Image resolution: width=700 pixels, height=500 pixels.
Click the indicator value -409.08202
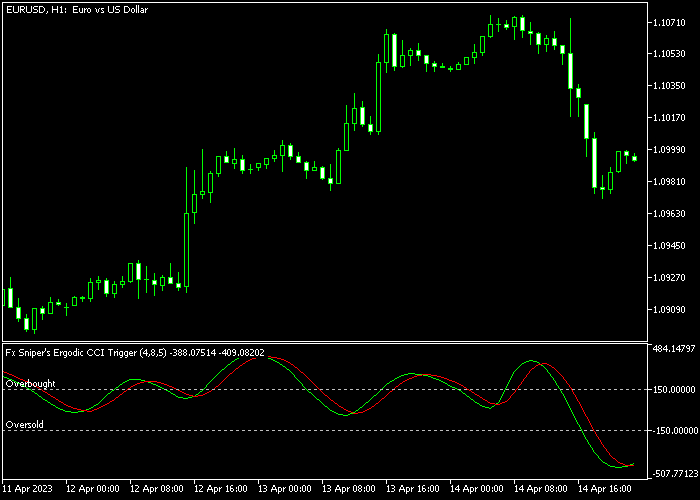(x=242, y=353)
